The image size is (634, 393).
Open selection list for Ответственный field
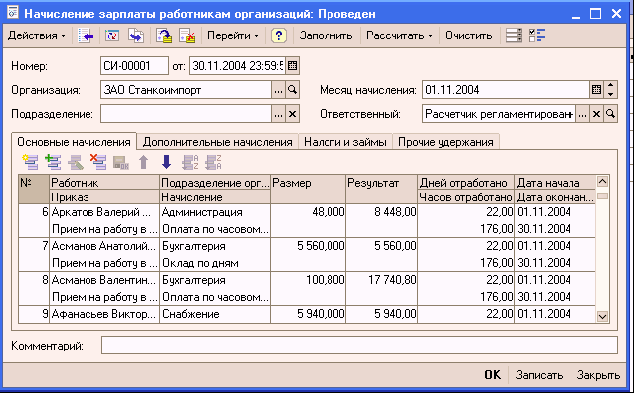point(582,114)
